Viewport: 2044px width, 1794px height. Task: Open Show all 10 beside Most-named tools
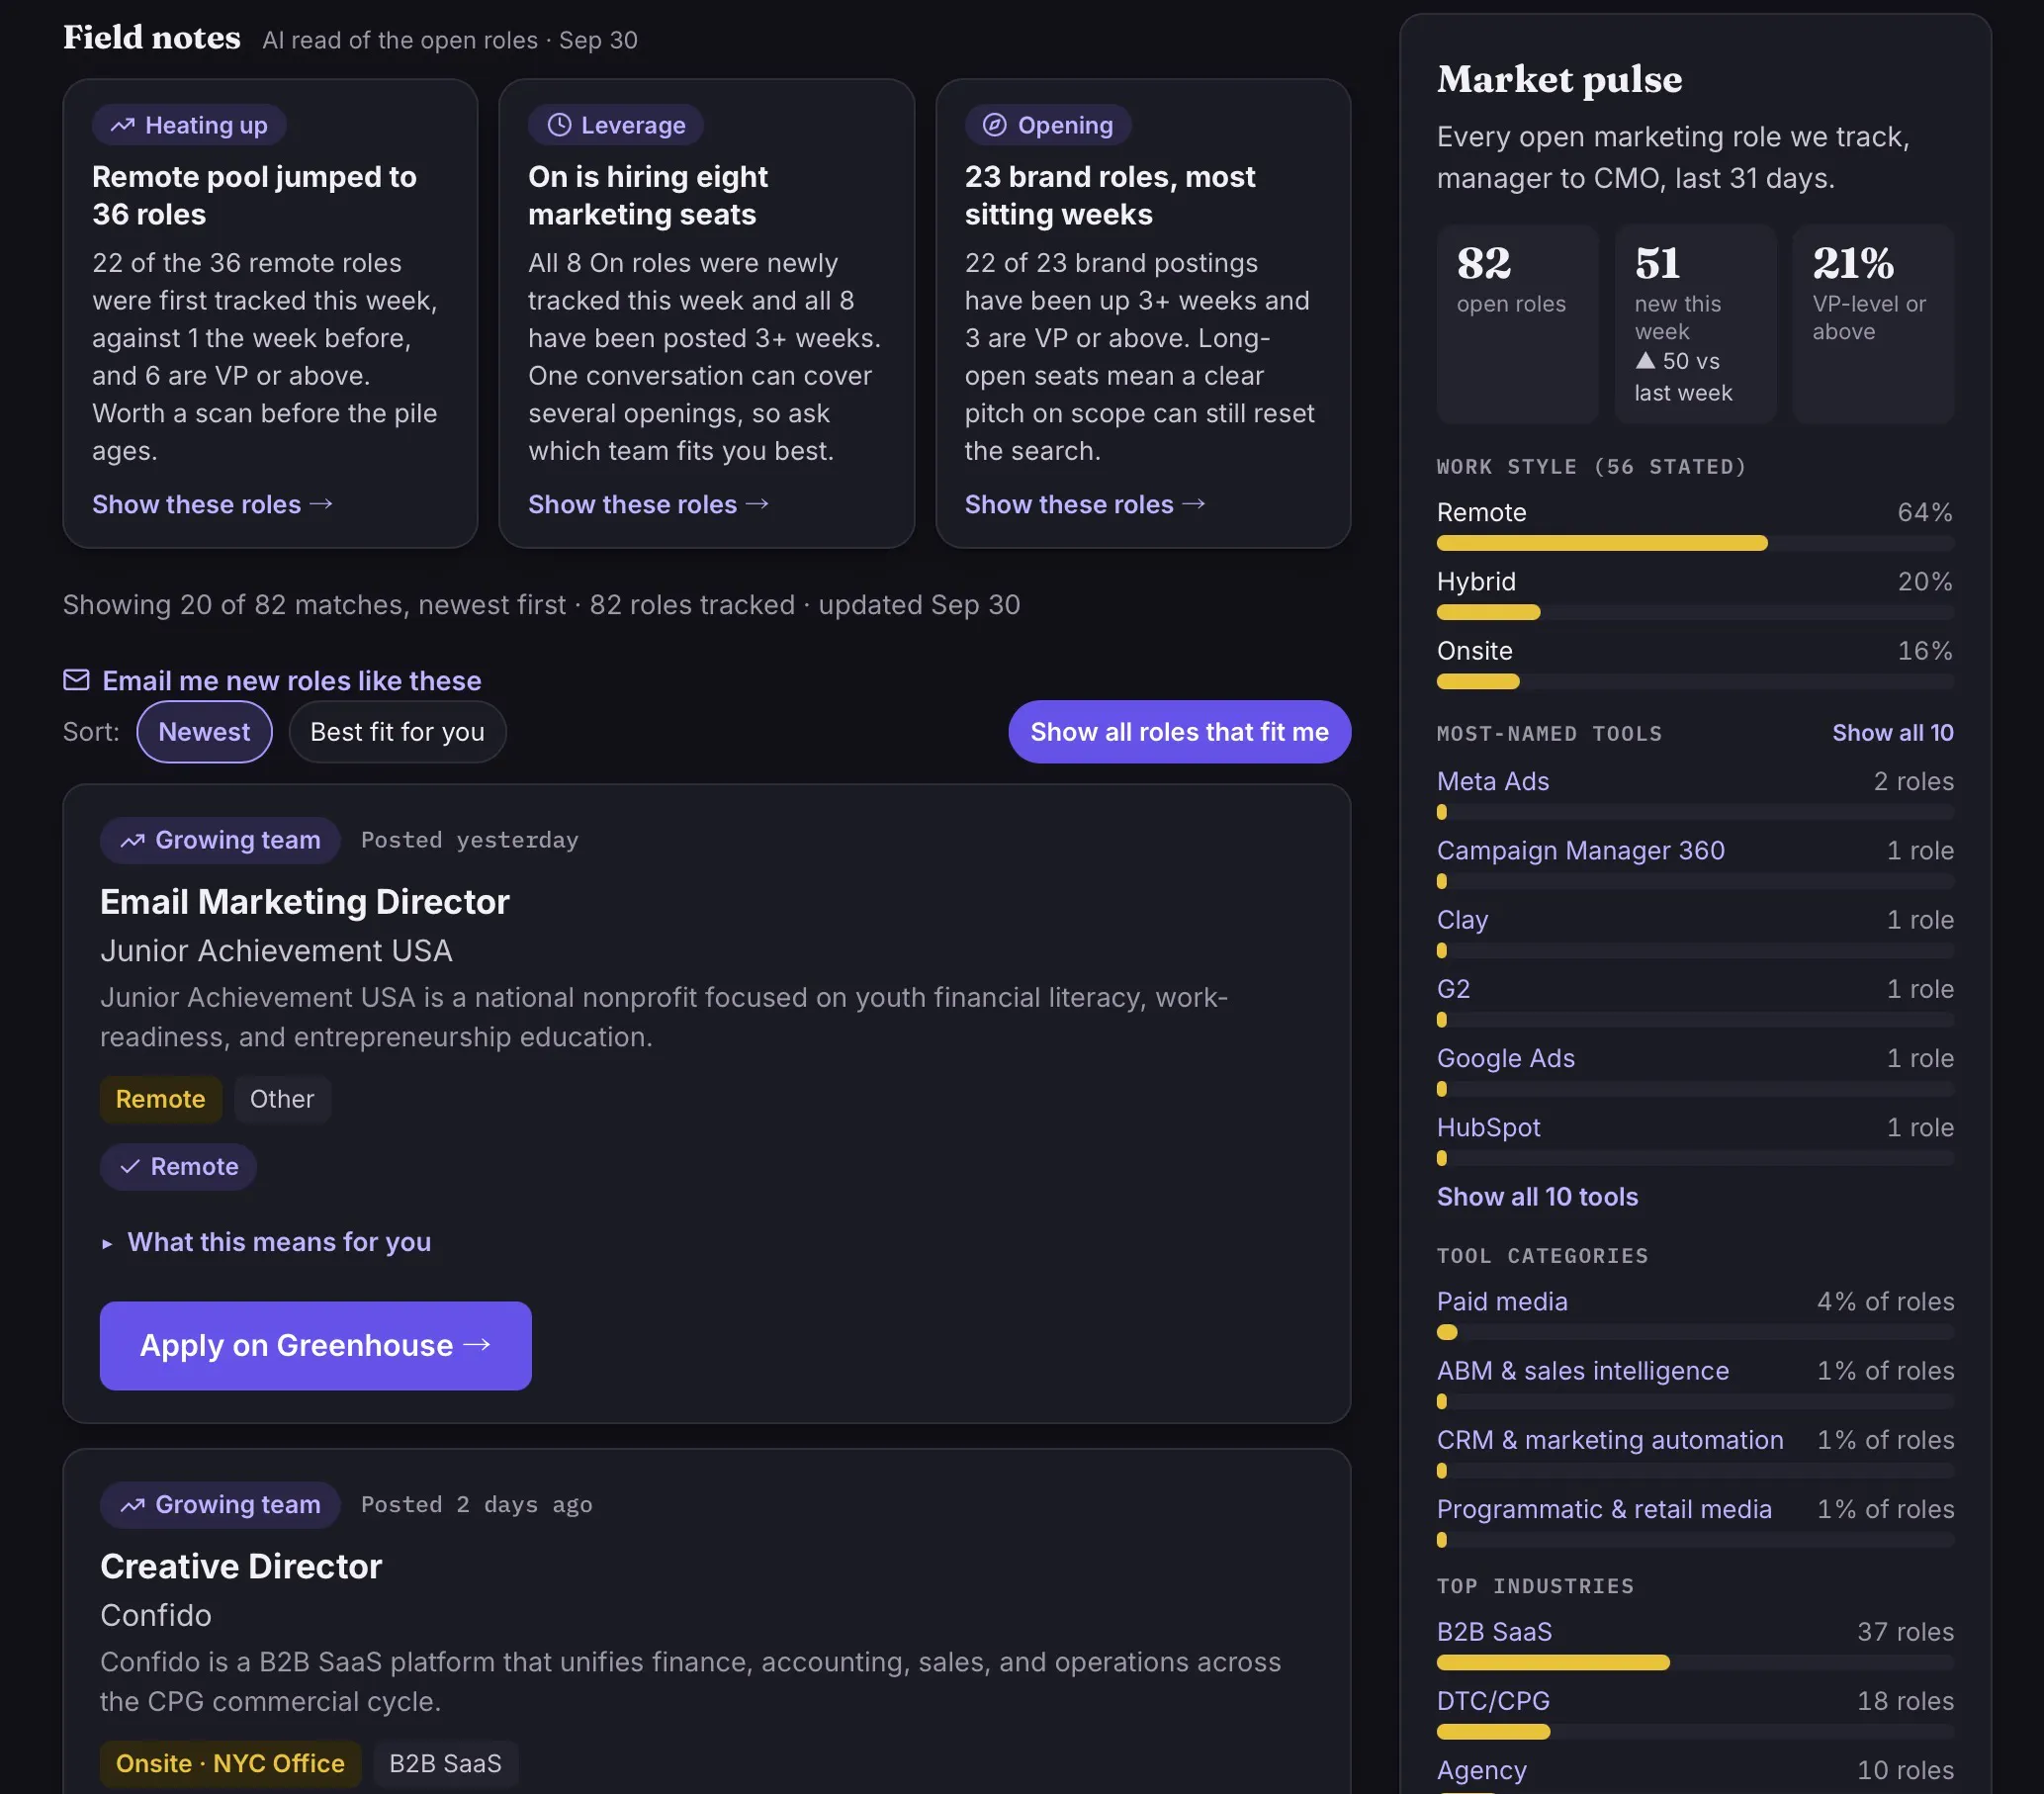(x=1892, y=733)
